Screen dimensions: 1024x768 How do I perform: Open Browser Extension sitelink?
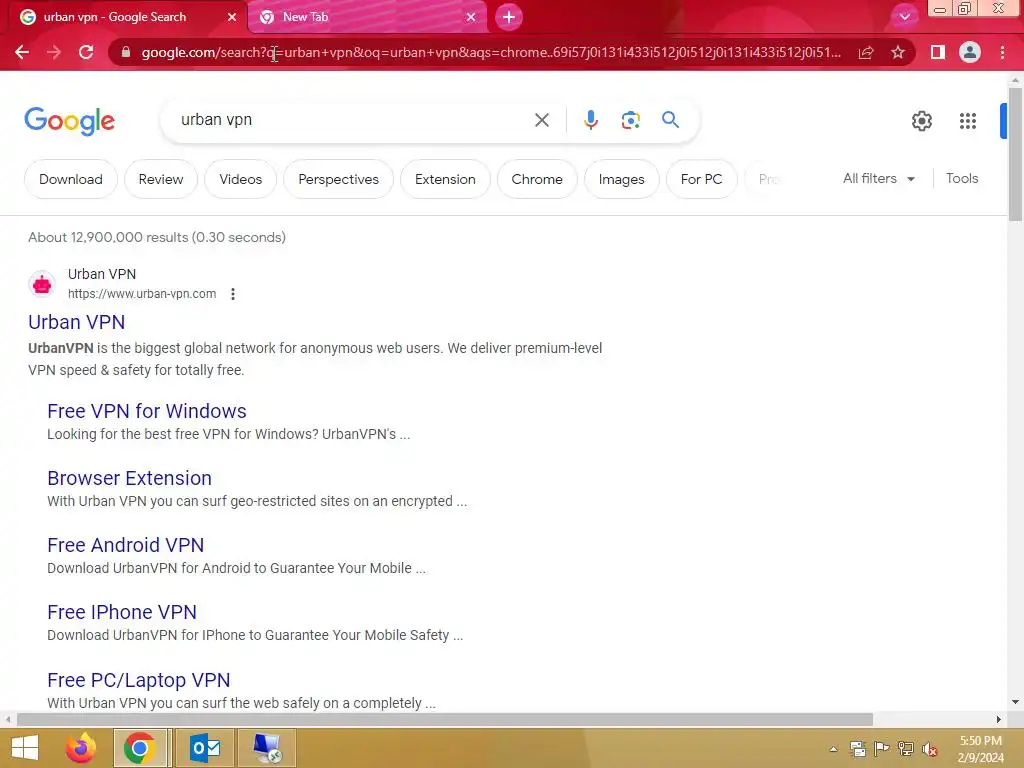pyautogui.click(x=129, y=478)
